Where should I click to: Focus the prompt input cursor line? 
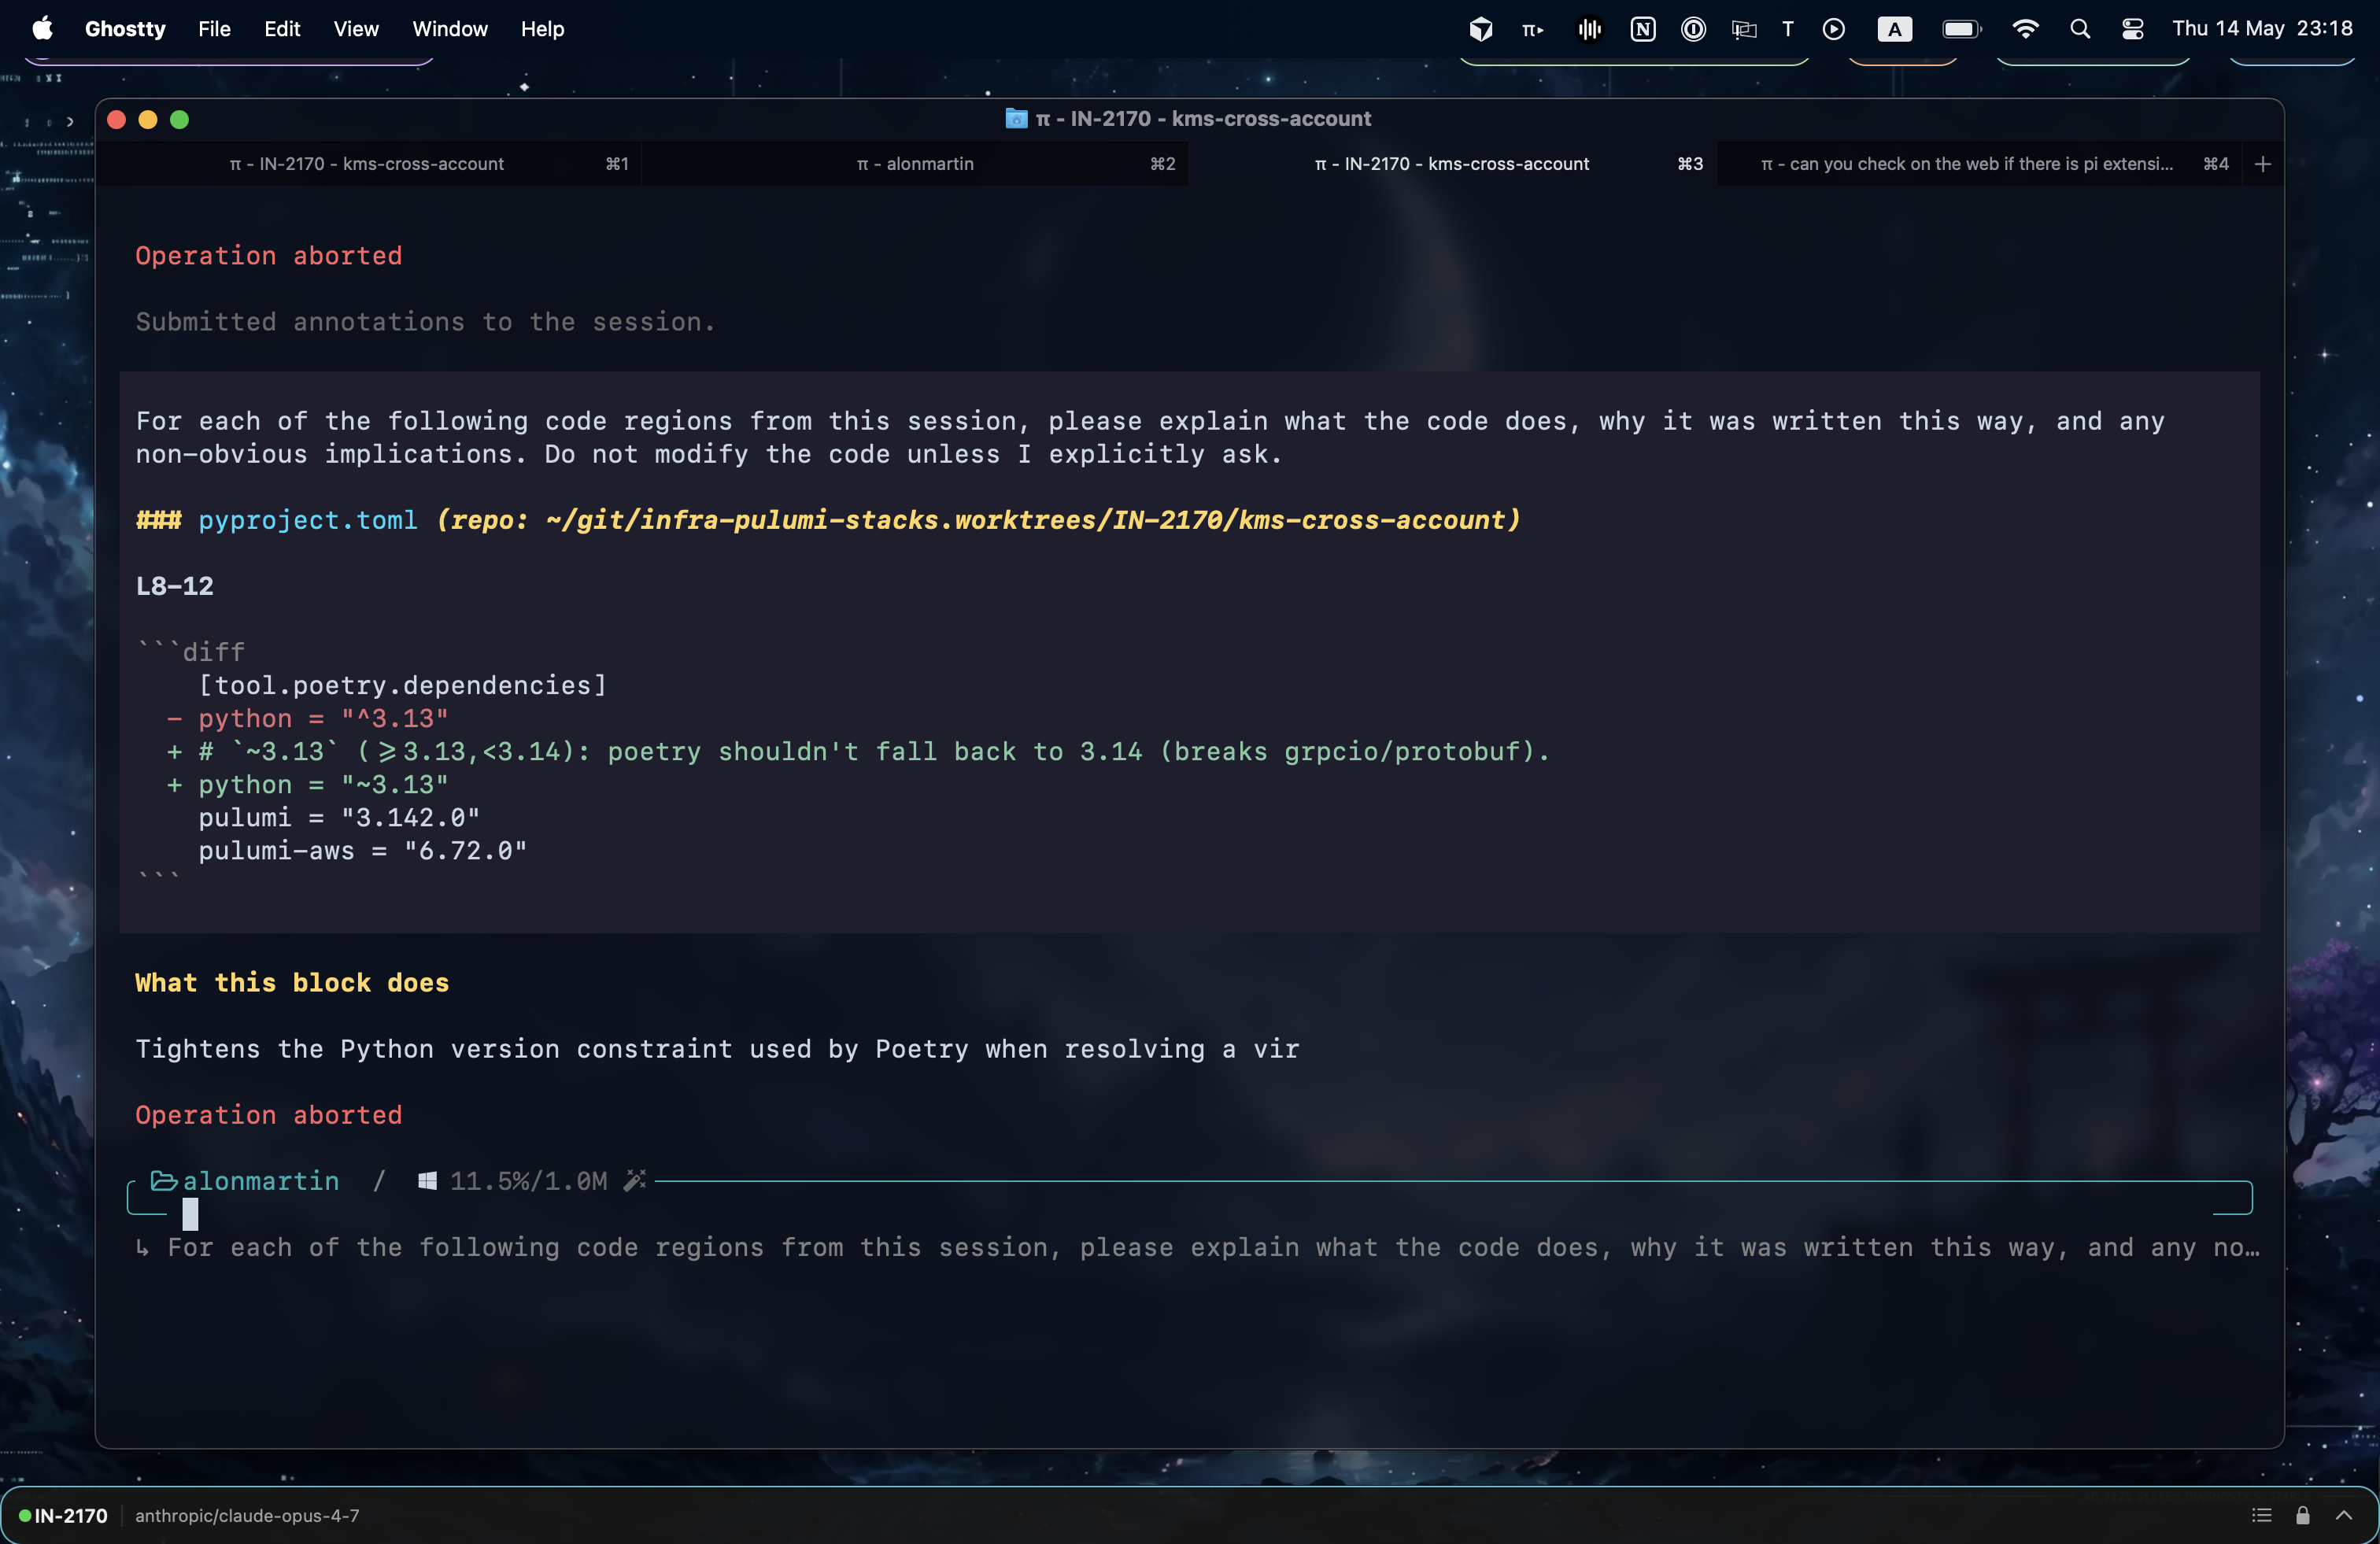[x=1190, y=1214]
